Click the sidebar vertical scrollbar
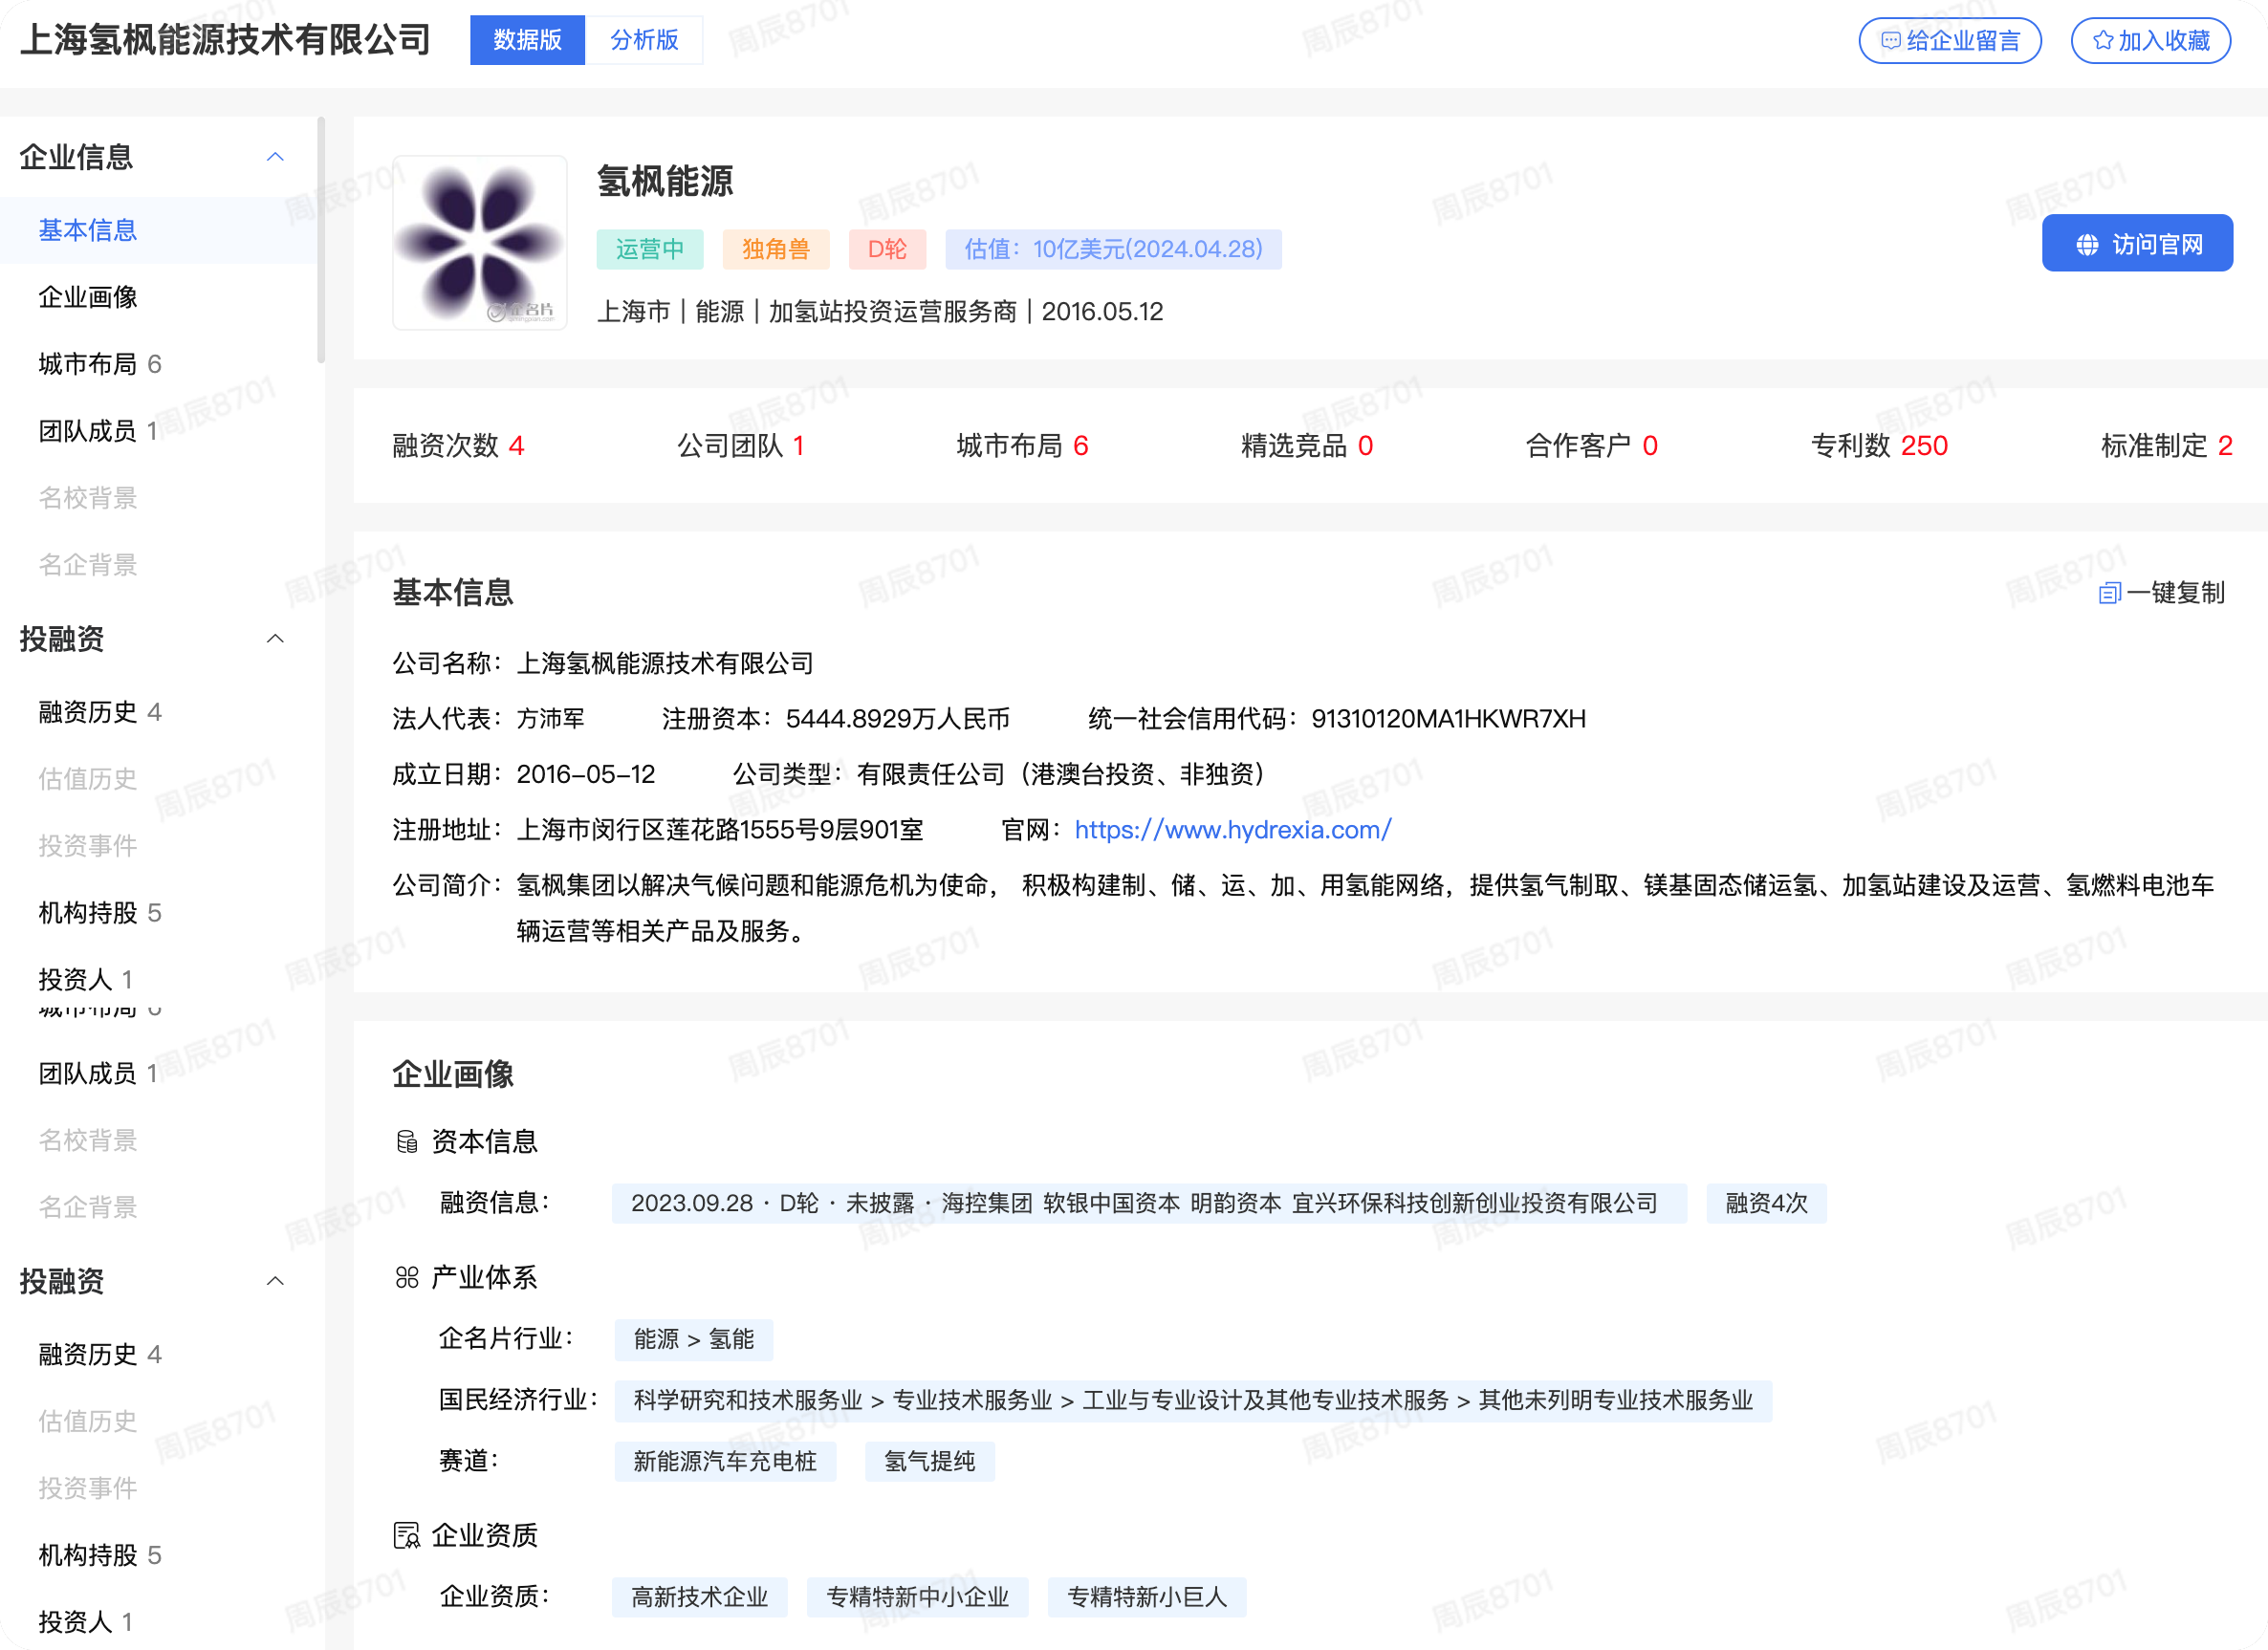The height and width of the screenshot is (1650, 2268). tap(321, 240)
